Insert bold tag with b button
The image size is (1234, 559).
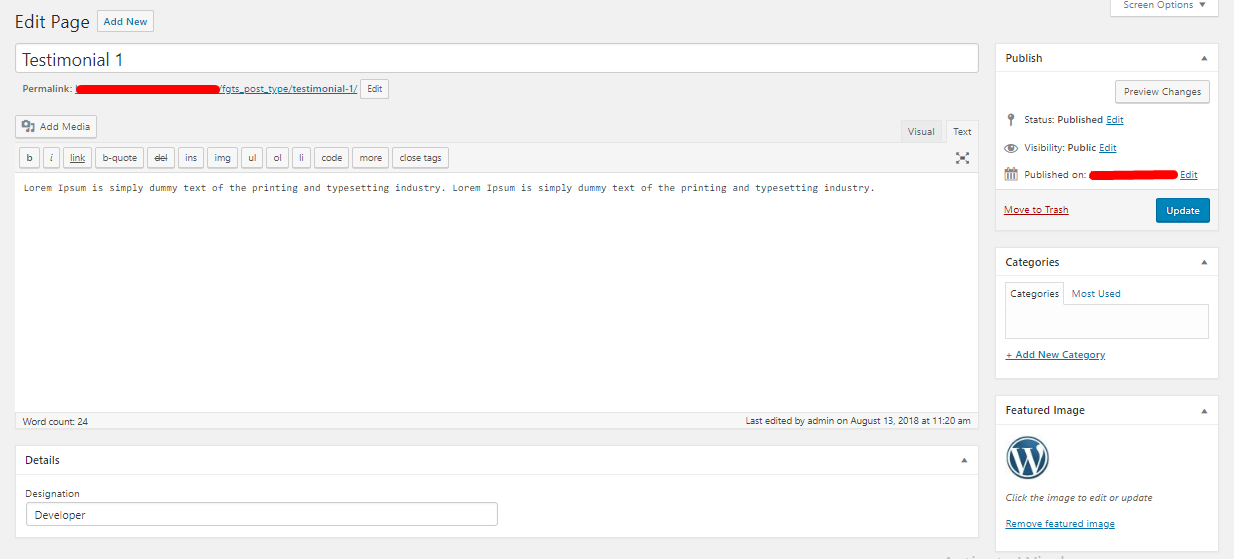tap(30, 158)
